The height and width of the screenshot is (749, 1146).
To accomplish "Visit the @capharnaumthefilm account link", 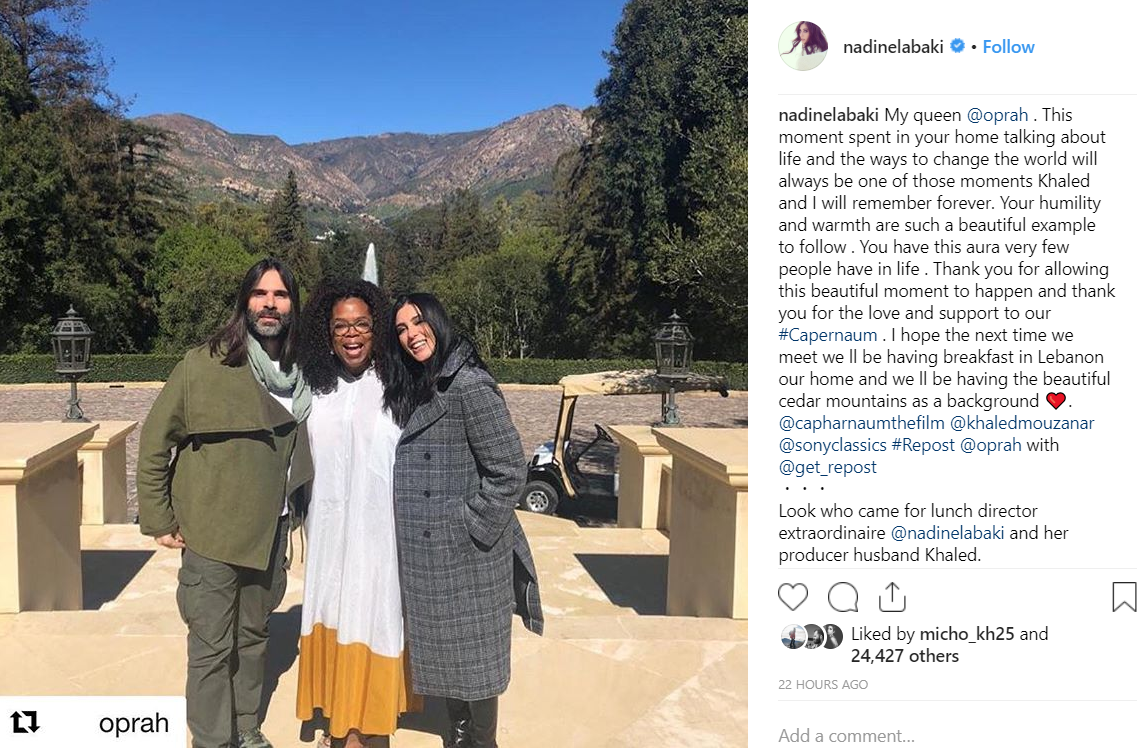I will (861, 423).
